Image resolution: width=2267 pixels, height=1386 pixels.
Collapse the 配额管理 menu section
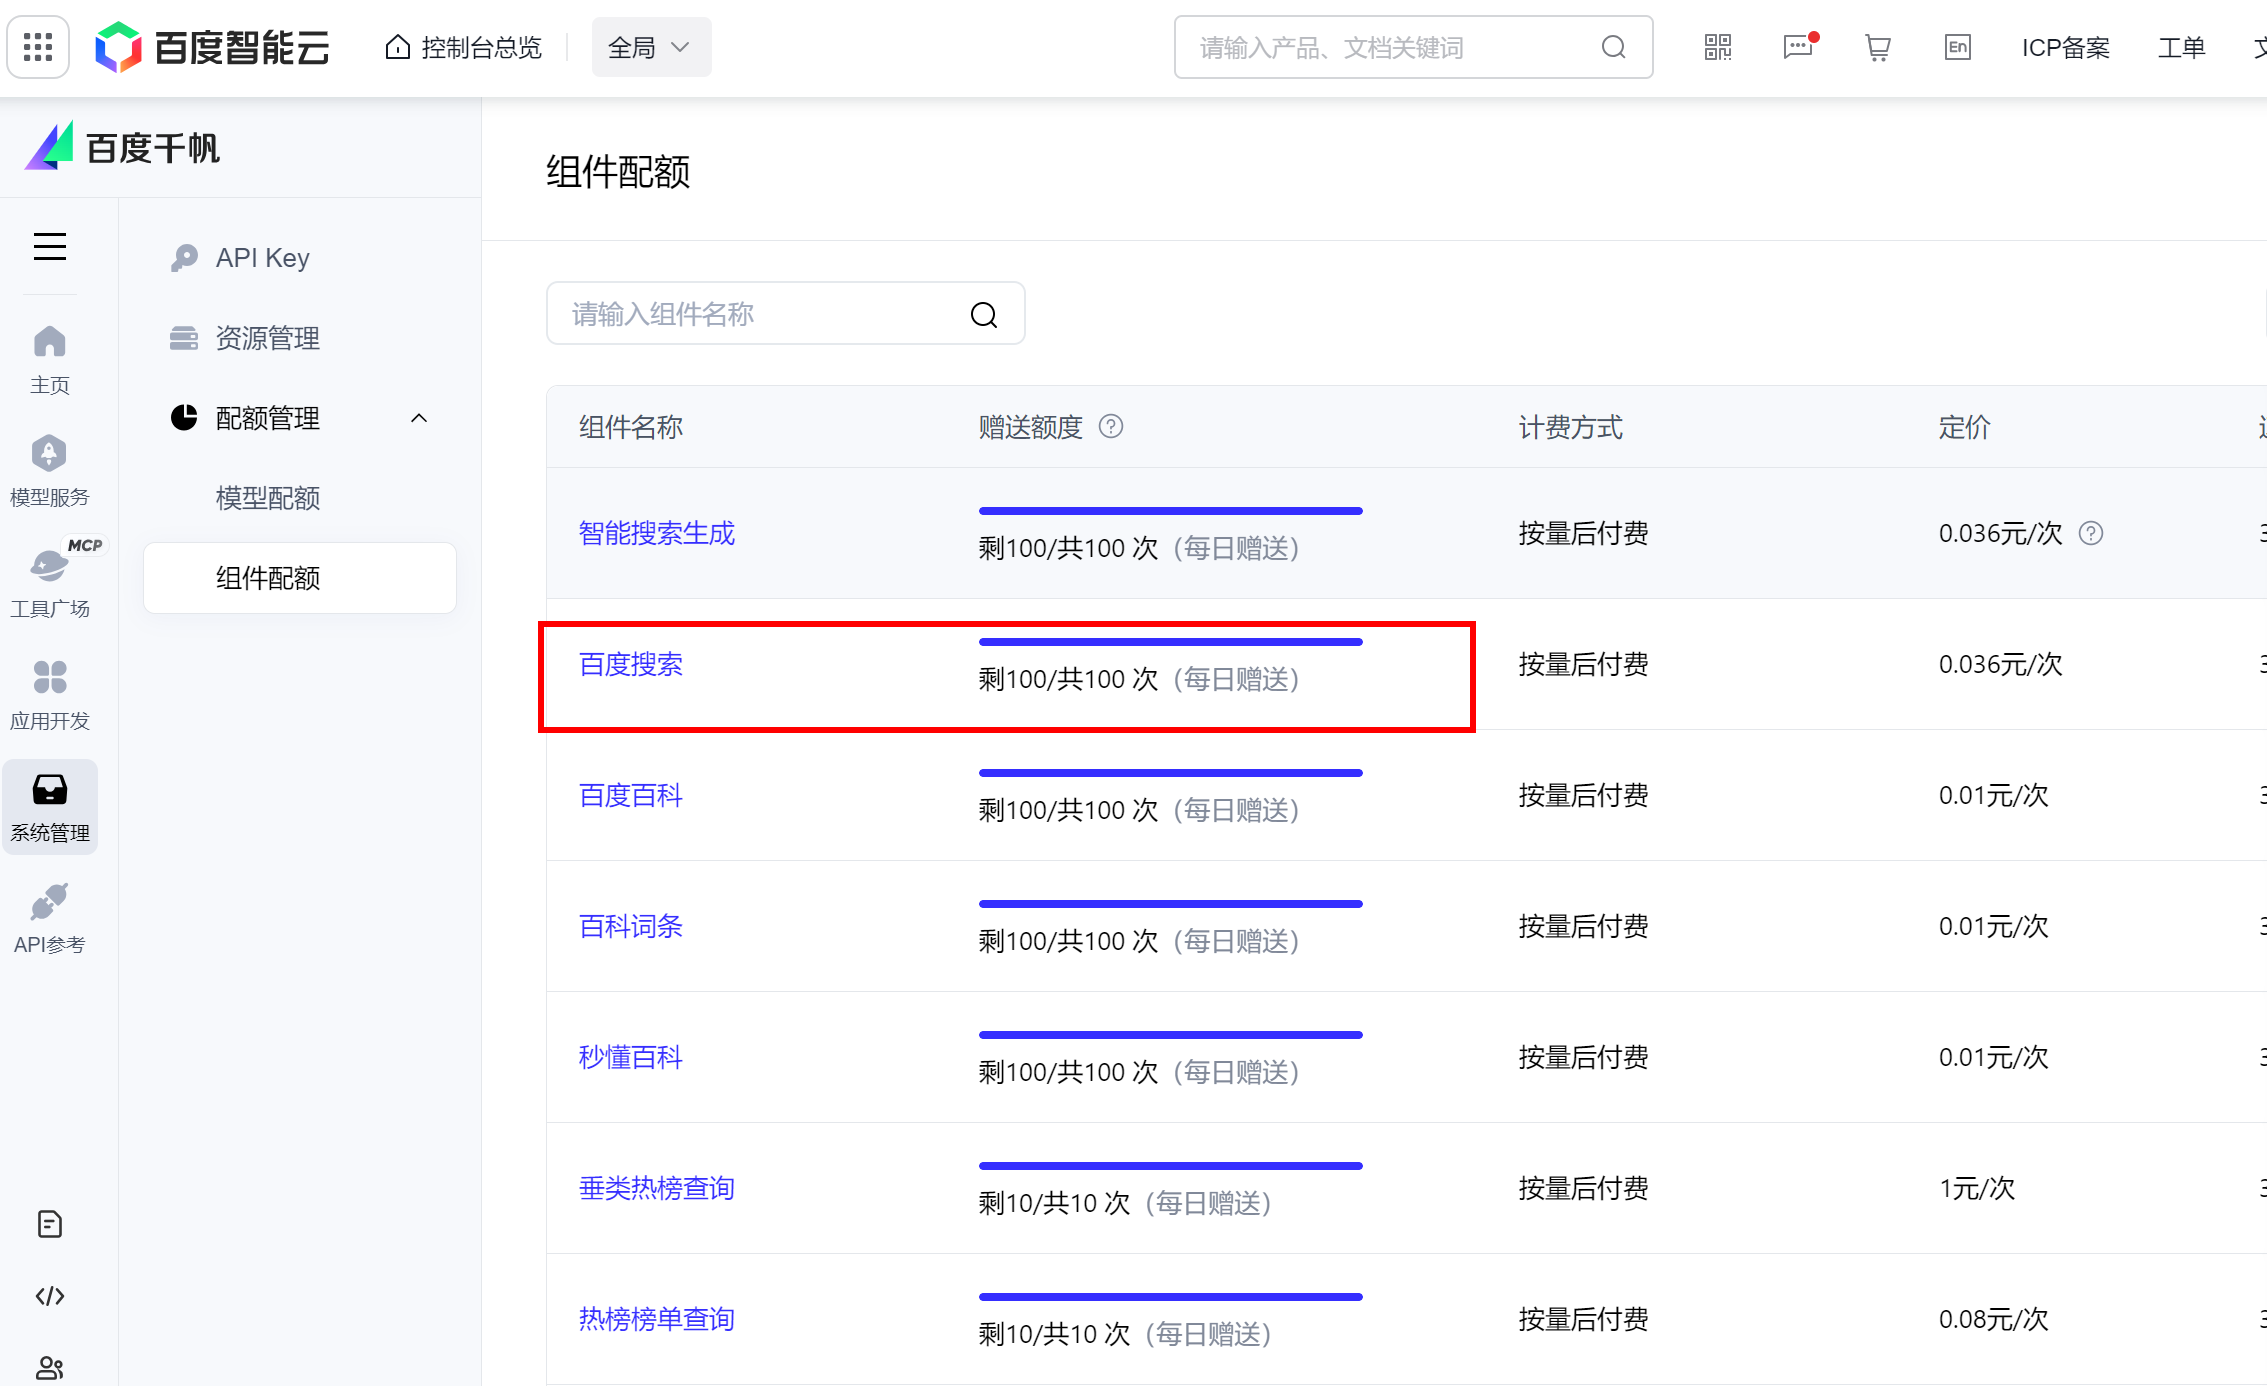point(268,418)
